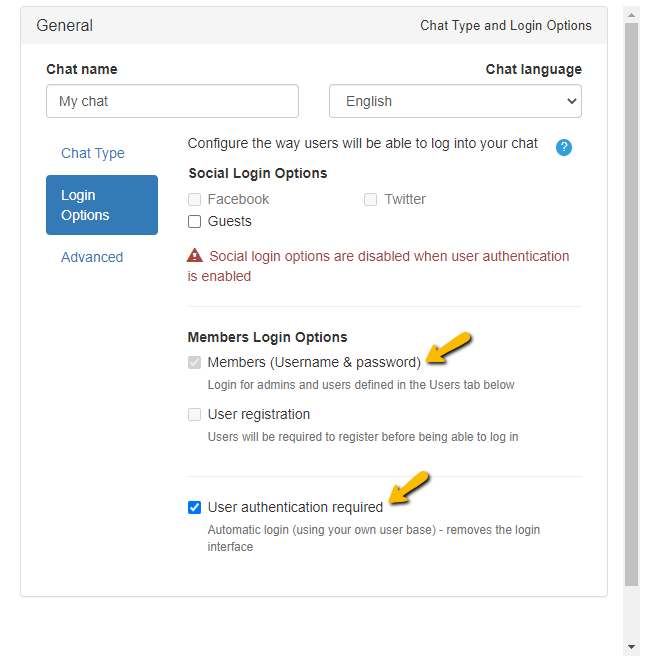Screen dimensions: 650x665
Task: Select the Login Options tab
Action: point(102,205)
